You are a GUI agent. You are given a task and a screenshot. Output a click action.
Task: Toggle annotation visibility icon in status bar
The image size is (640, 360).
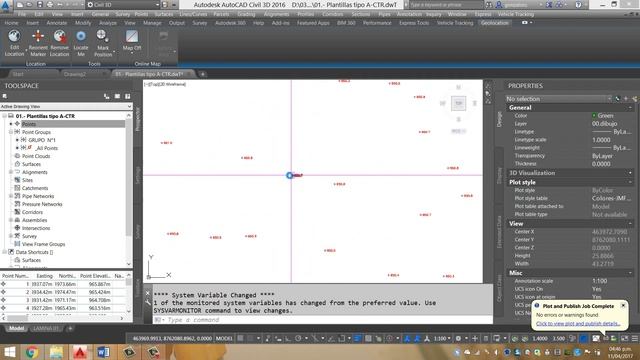click(x=407, y=338)
